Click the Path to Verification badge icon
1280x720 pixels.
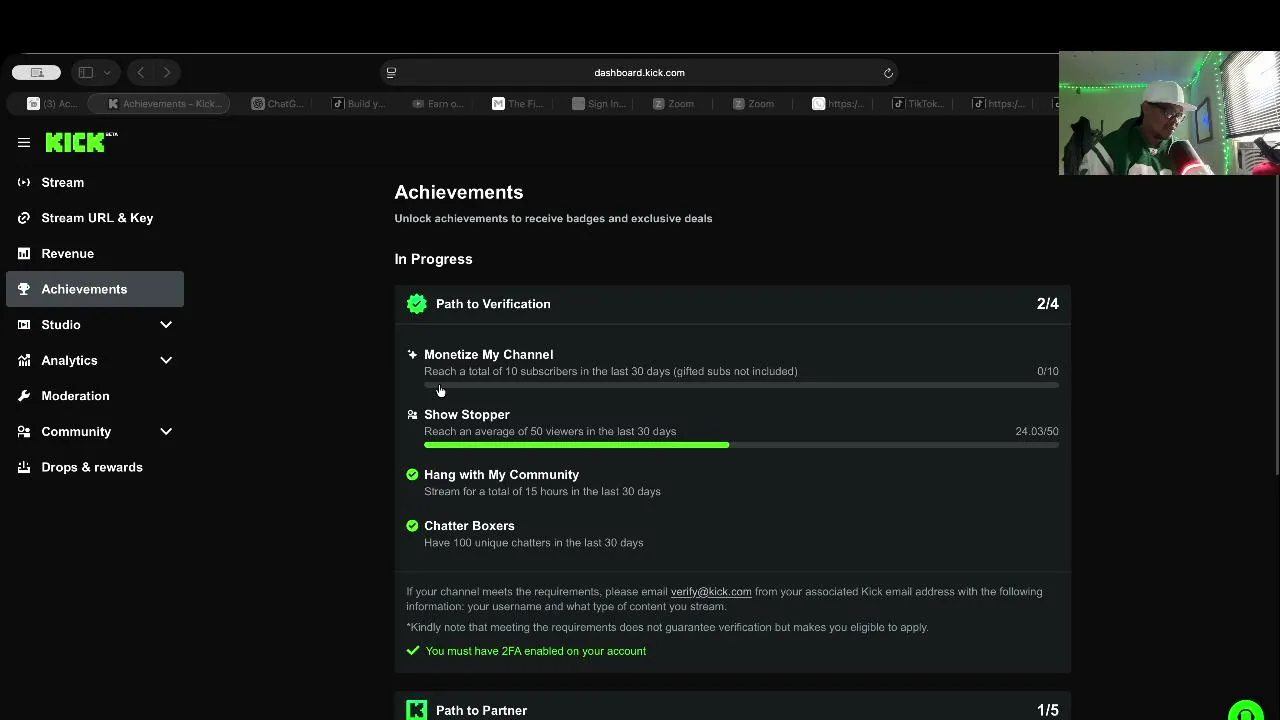click(417, 304)
